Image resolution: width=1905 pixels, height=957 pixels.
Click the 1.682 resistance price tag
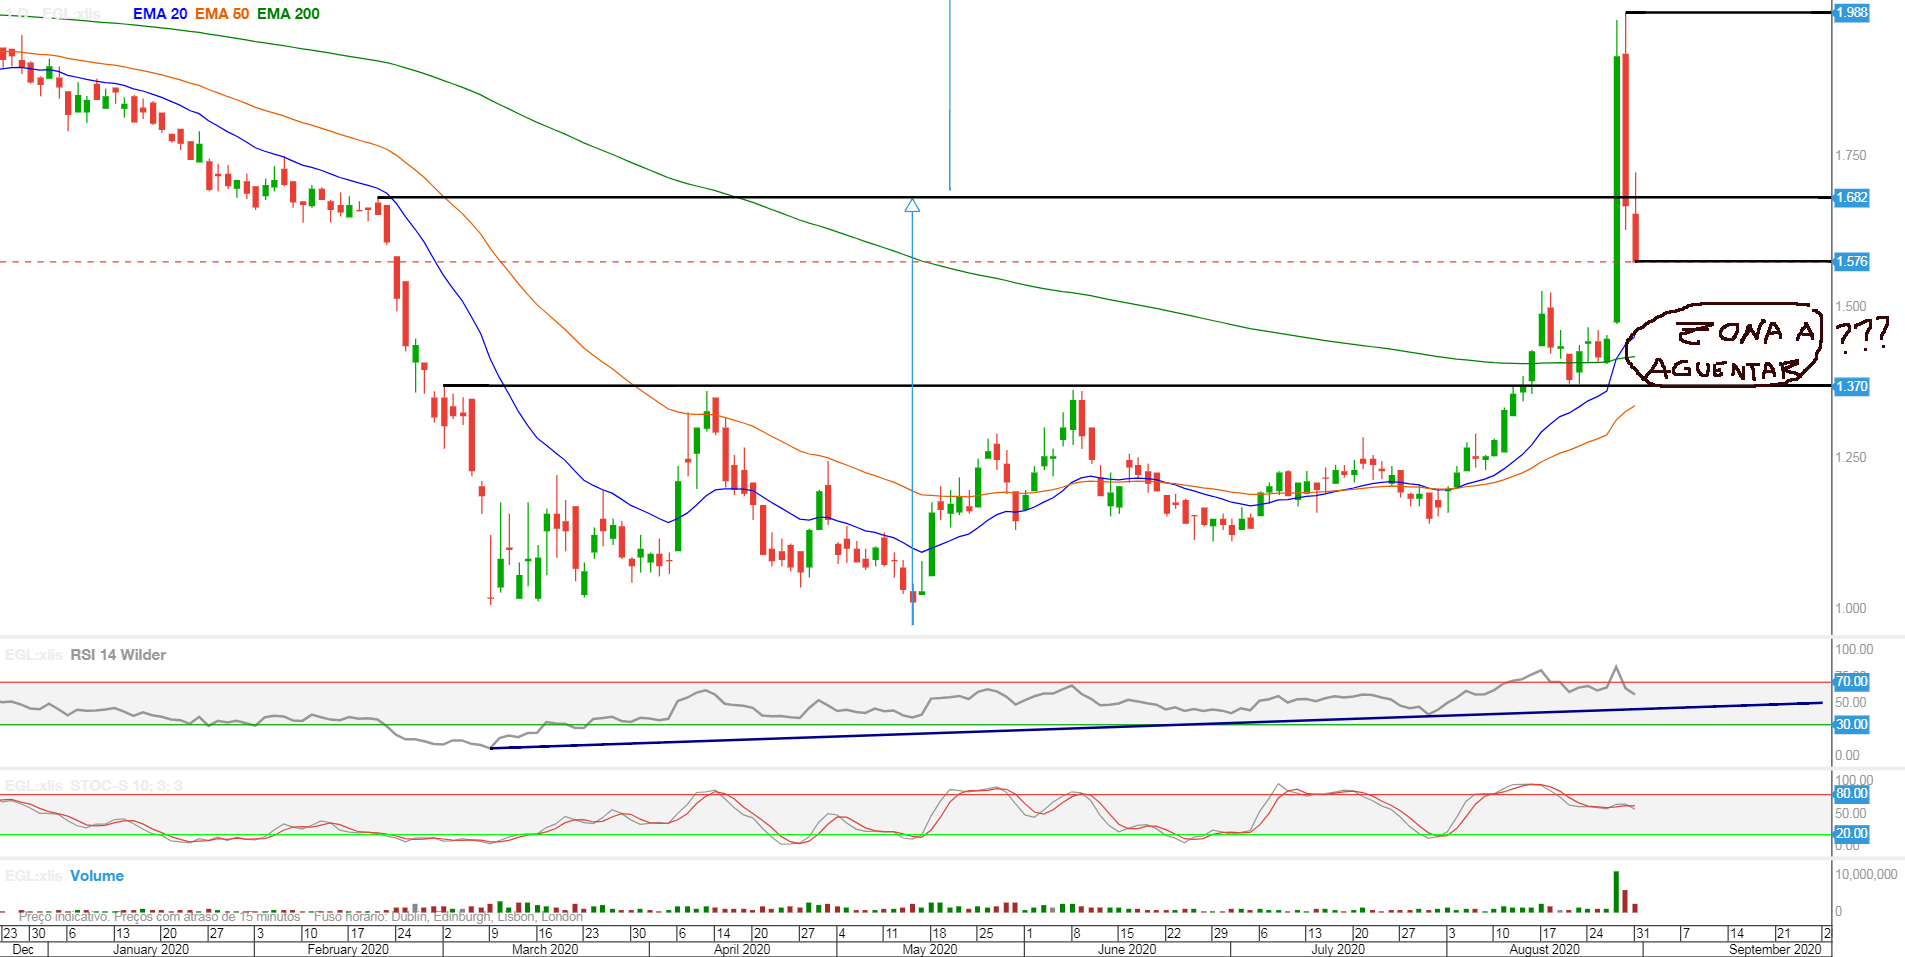[x=1851, y=197]
